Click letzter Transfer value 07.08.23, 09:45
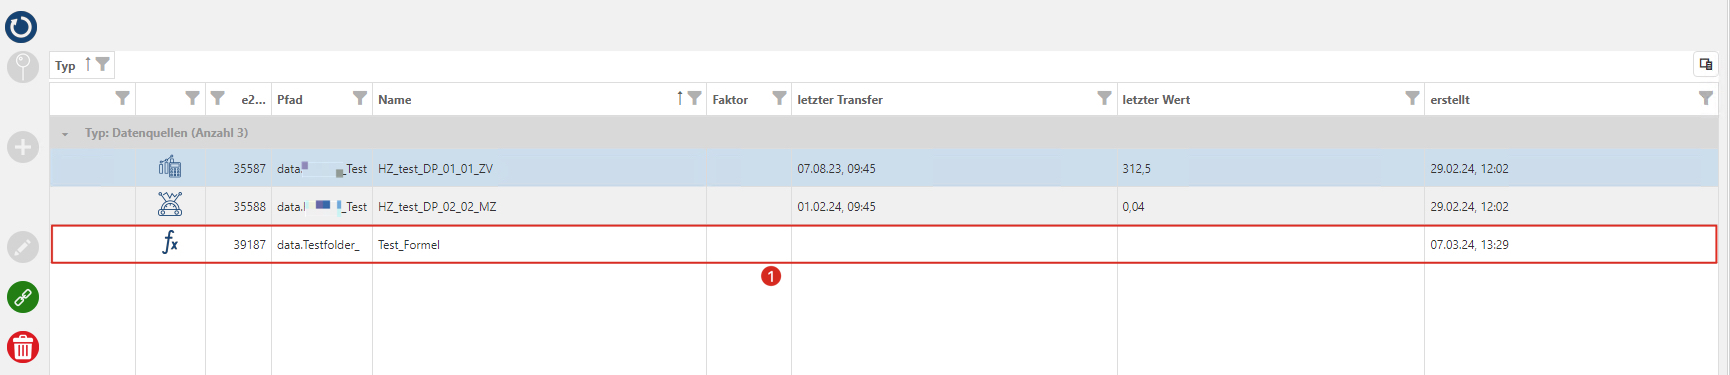The image size is (1730, 375). pyautogui.click(x=836, y=169)
